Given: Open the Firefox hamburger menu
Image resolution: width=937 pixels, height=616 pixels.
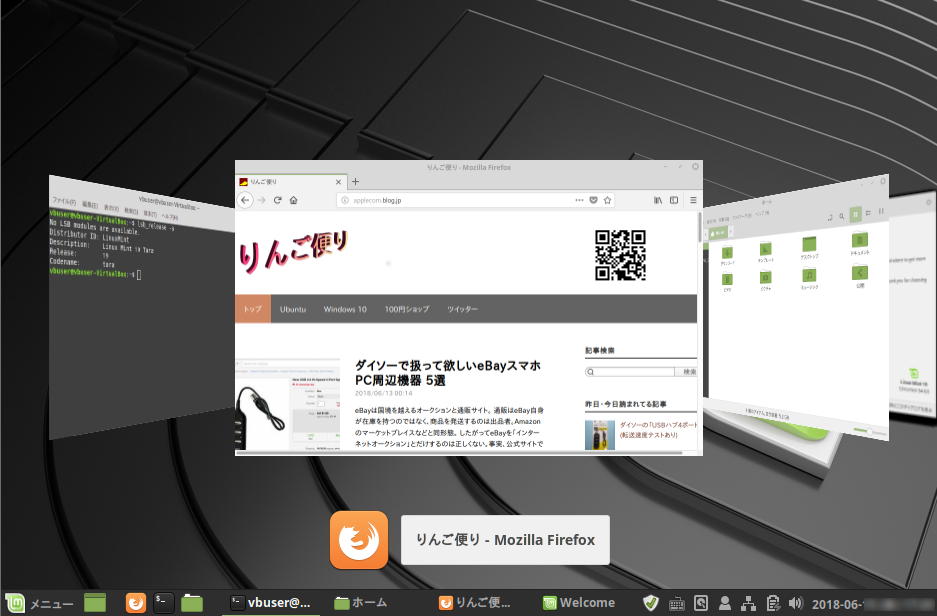Looking at the screenshot, I should point(693,200).
